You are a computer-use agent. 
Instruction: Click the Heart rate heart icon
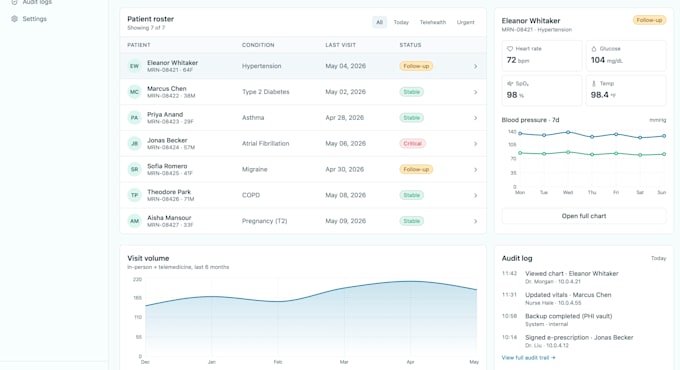pyautogui.click(x=510, y=49)
